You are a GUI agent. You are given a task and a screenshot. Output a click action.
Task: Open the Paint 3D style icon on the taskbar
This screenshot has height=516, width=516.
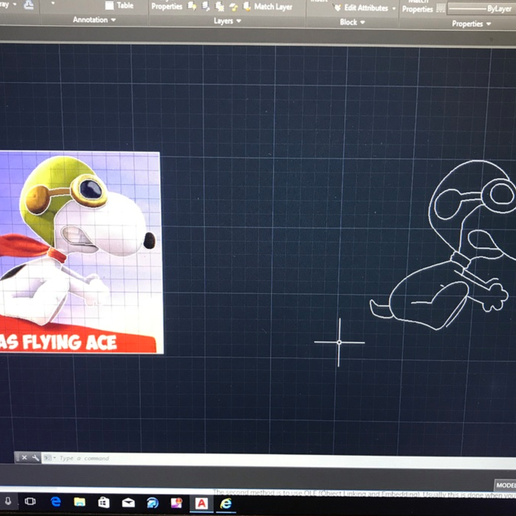coord(177,503)
